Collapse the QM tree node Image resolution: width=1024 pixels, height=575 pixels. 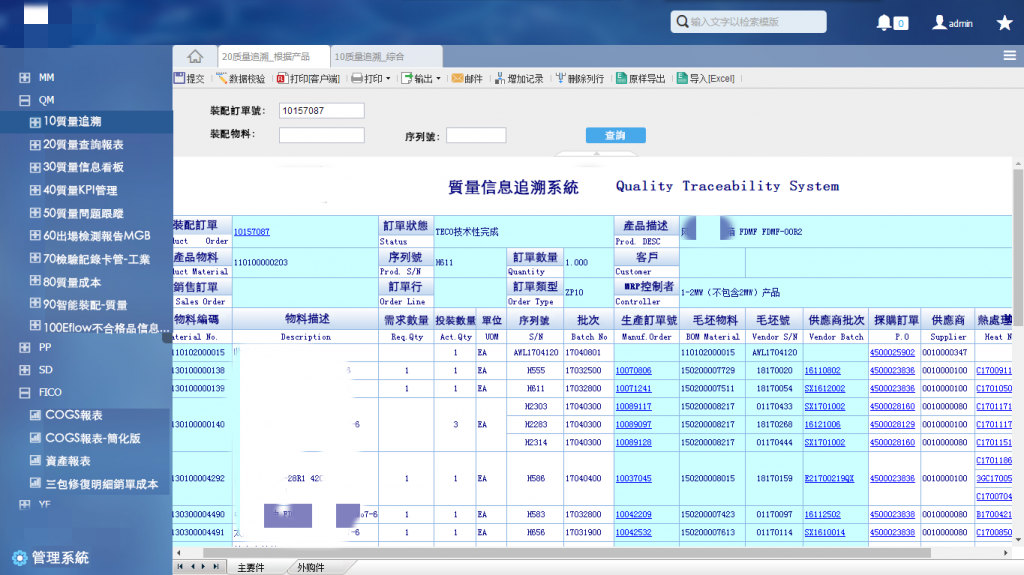point(26,100)
